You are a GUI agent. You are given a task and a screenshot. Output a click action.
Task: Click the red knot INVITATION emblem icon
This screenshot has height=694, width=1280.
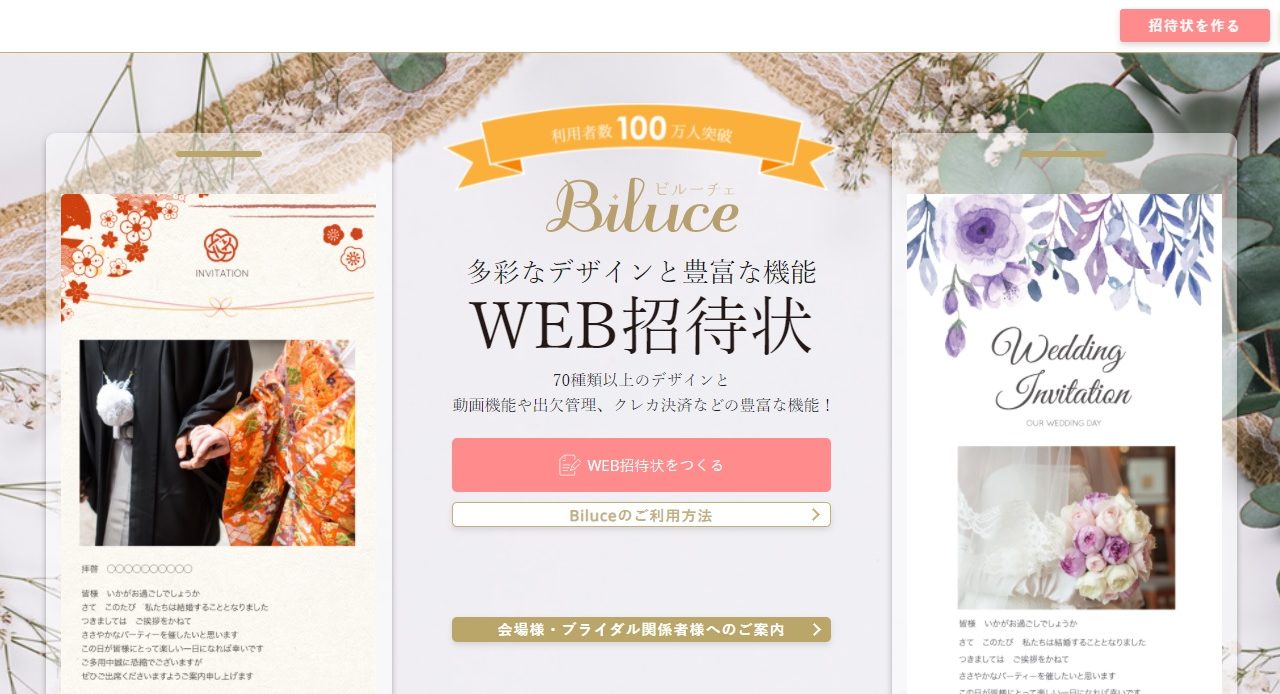tap(220, 245)
